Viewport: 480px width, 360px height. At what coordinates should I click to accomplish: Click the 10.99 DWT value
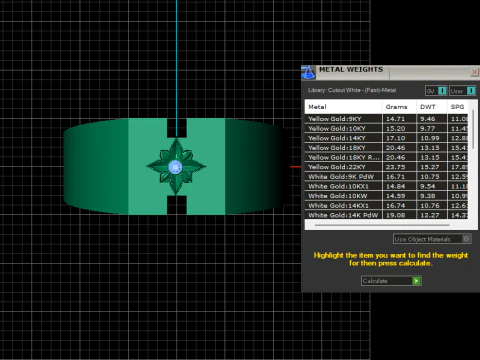click(430, 138)
